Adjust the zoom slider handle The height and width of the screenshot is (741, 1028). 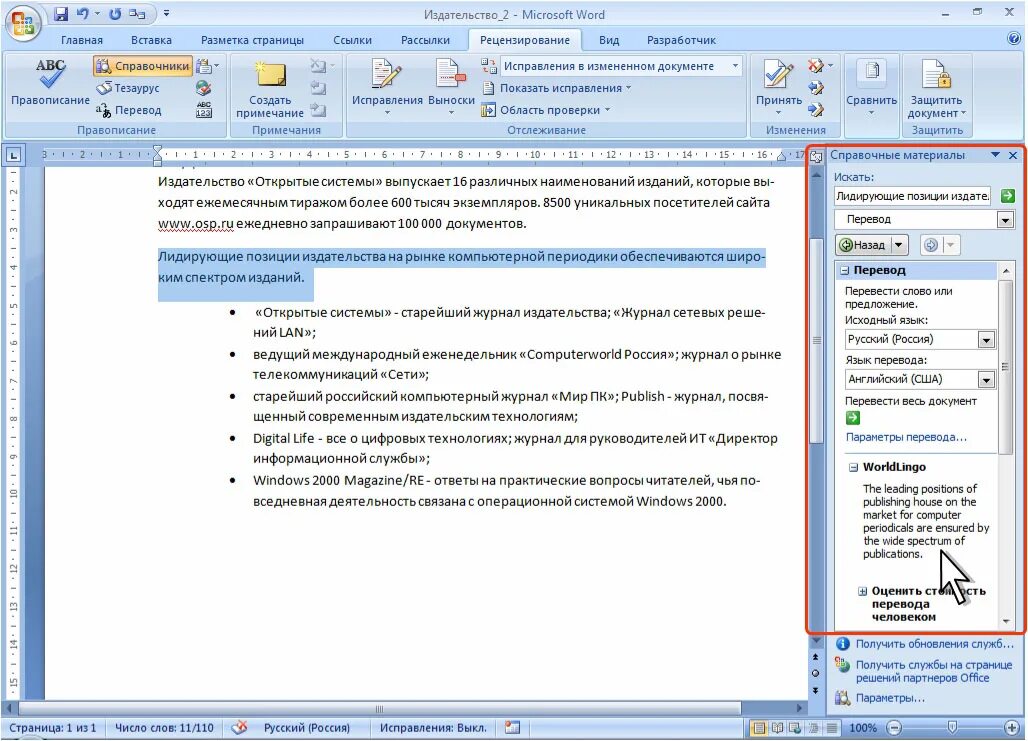[952, 727]
